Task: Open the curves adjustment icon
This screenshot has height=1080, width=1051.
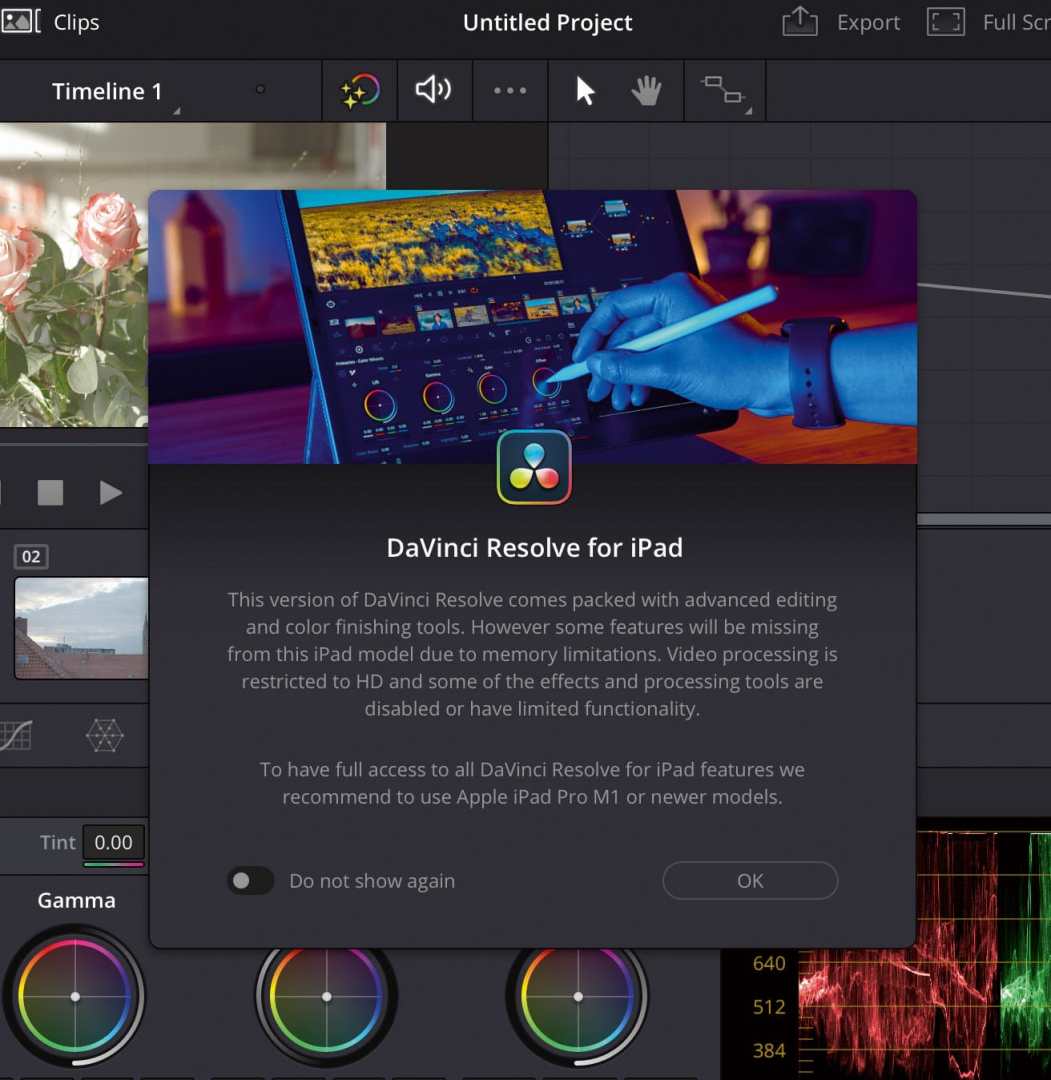Action: click(15, 735)
